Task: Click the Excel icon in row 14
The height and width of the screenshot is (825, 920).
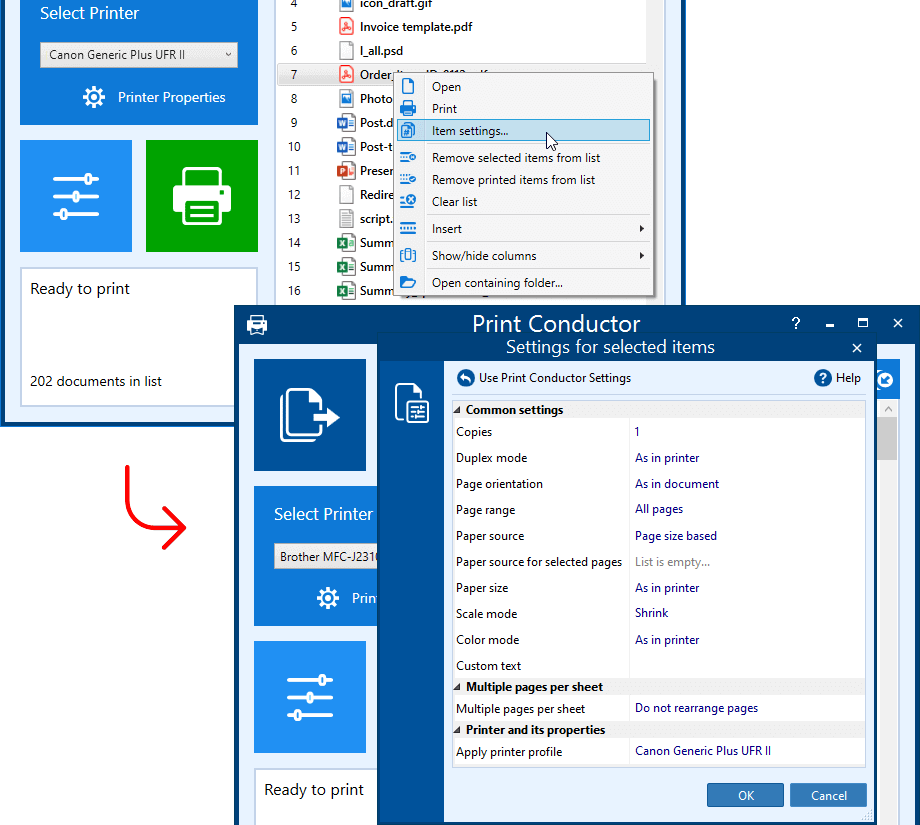Action: 346,243
